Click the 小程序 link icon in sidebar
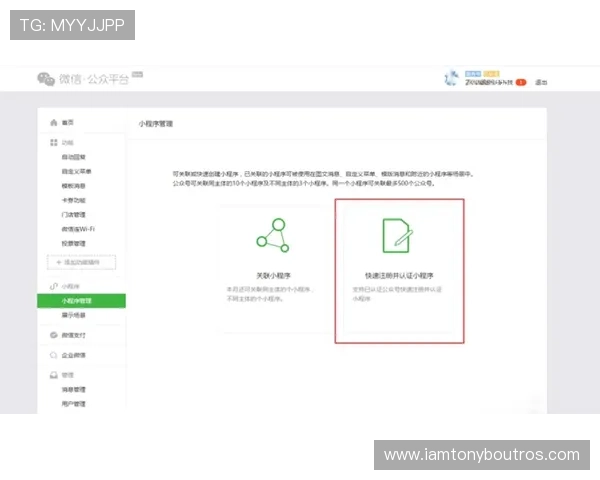Image resolution: width=600 pixels, height=480 pixels. coord(54,286)
